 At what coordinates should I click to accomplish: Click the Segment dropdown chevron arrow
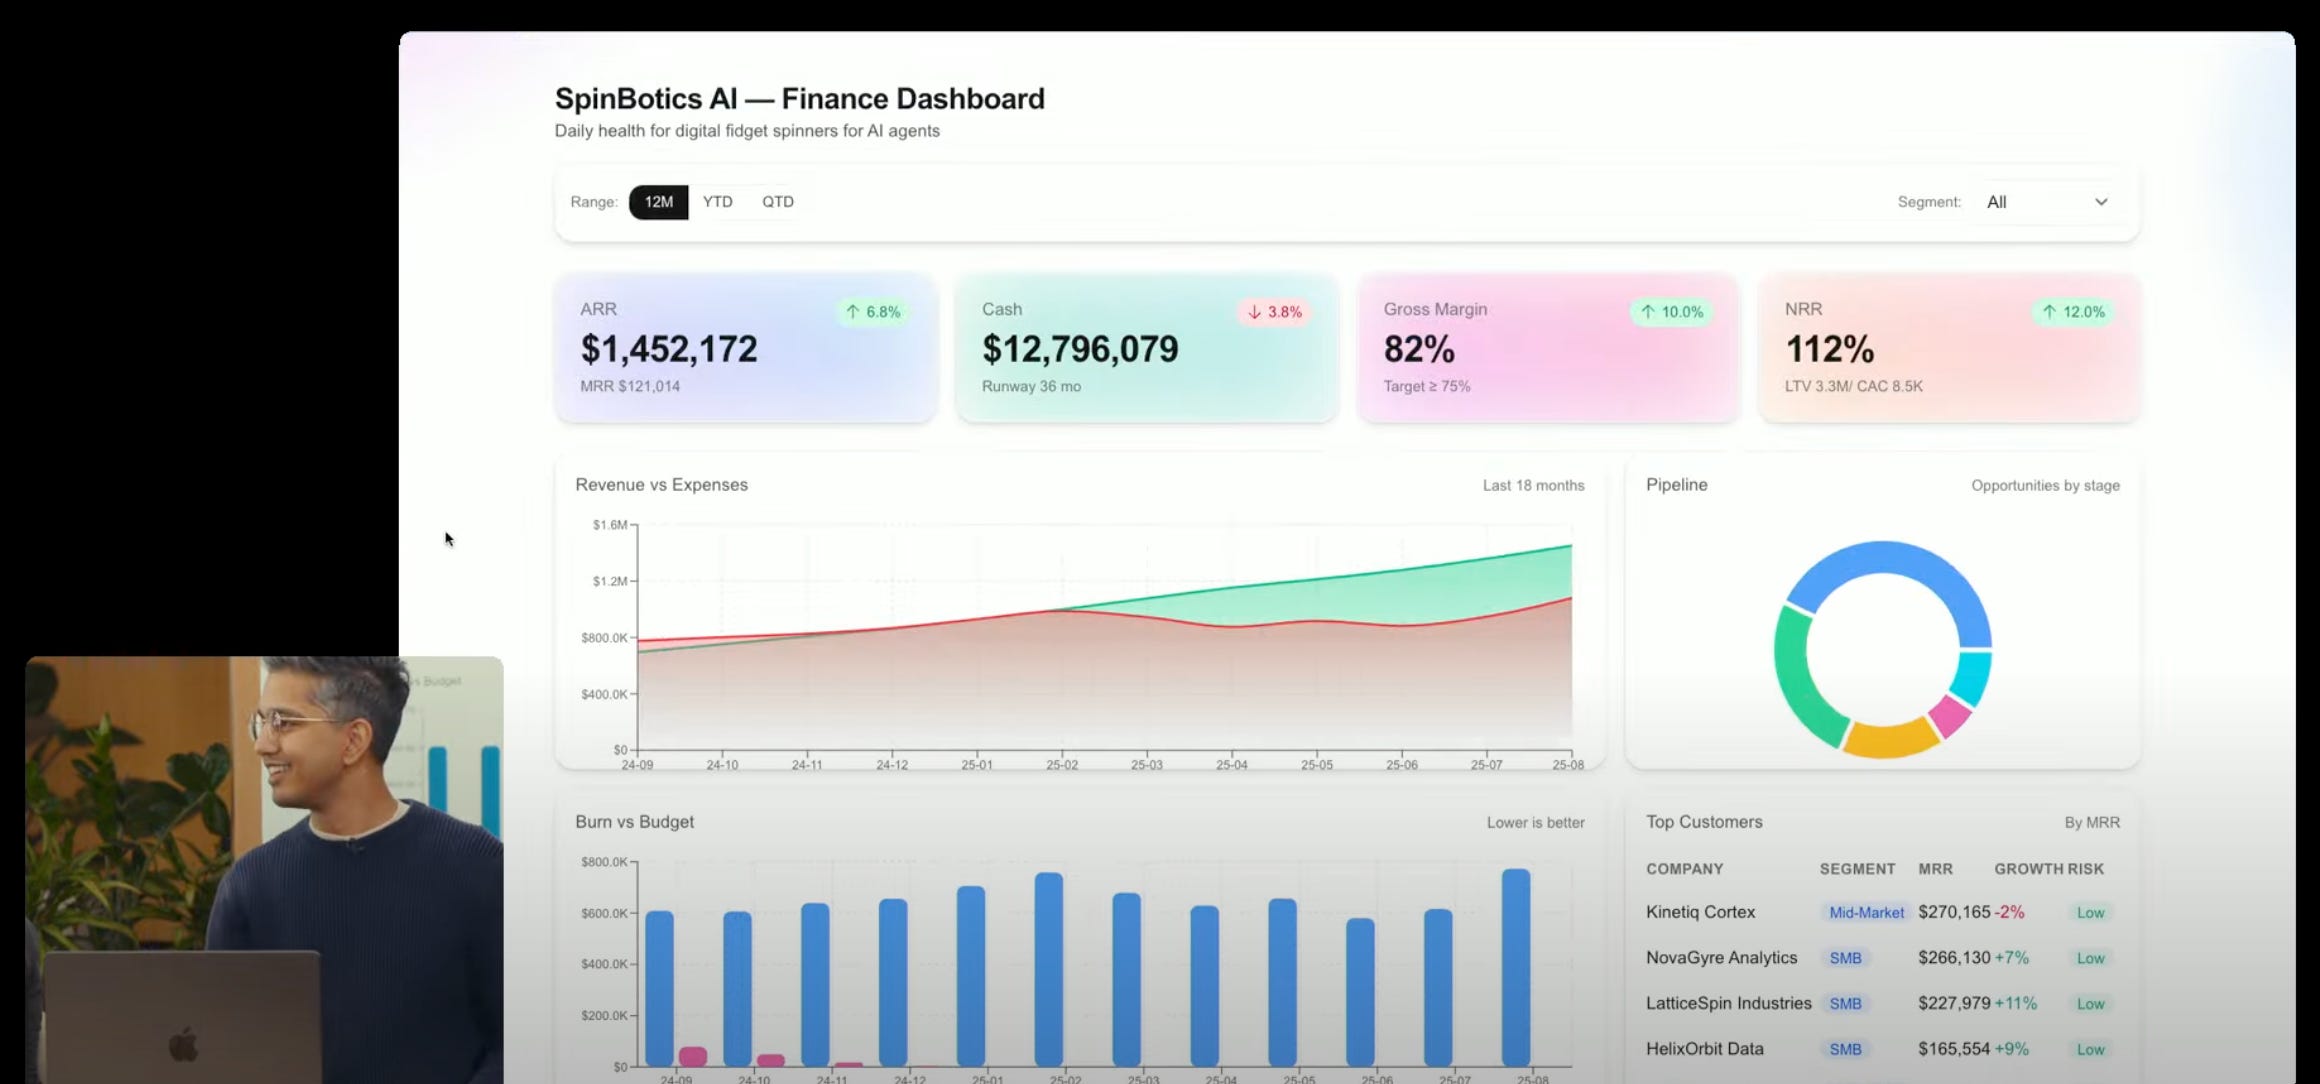pyautogui.click(x=2101, y=202)
